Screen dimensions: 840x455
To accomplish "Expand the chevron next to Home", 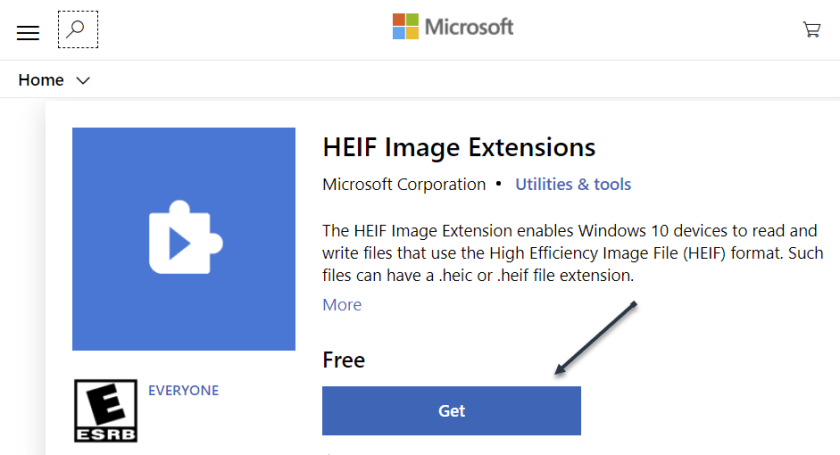I will click(x=83, y=81).
